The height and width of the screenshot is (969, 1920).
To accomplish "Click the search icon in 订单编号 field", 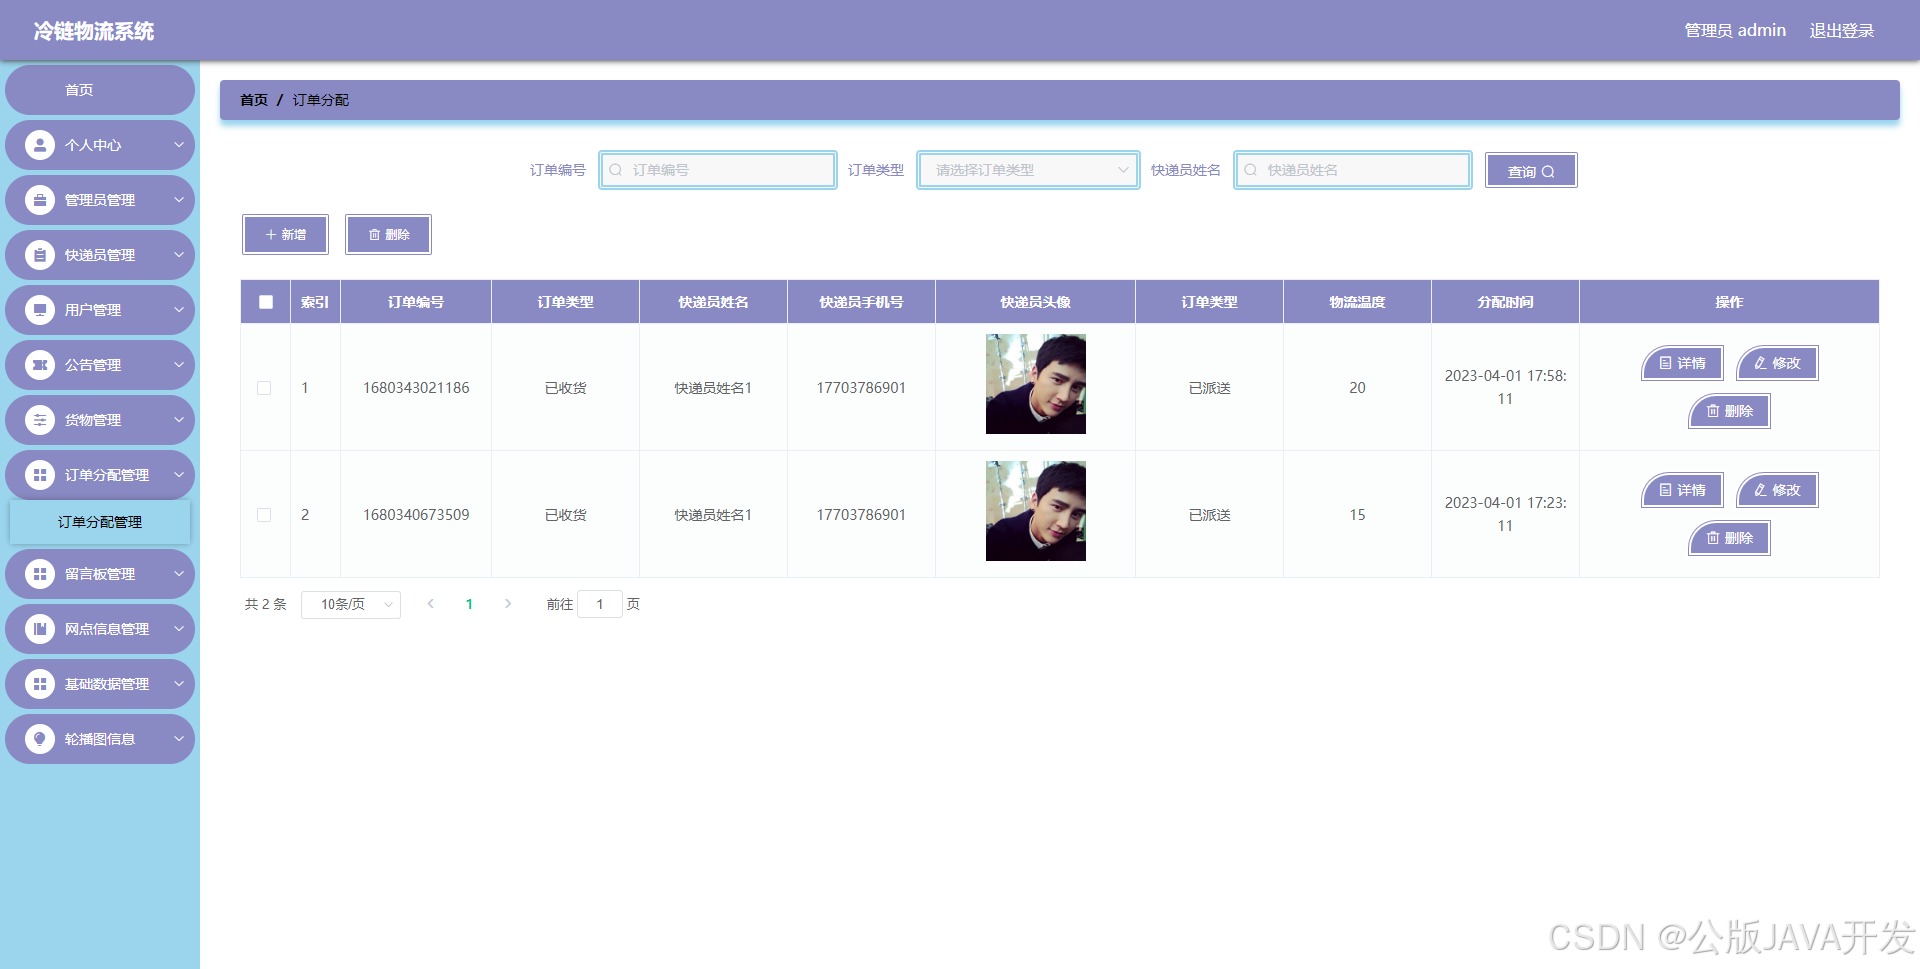I will pos(616,170).
